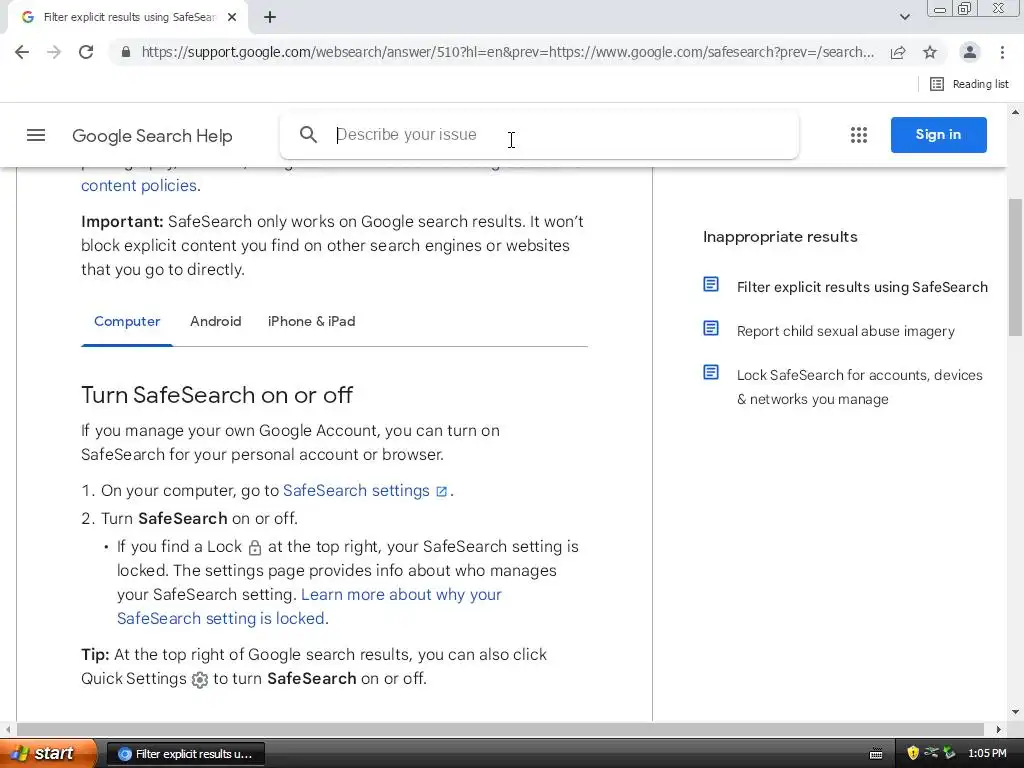The image size is (1024, 768).
Task: Click the security shield tray icon
Action: 913,754
